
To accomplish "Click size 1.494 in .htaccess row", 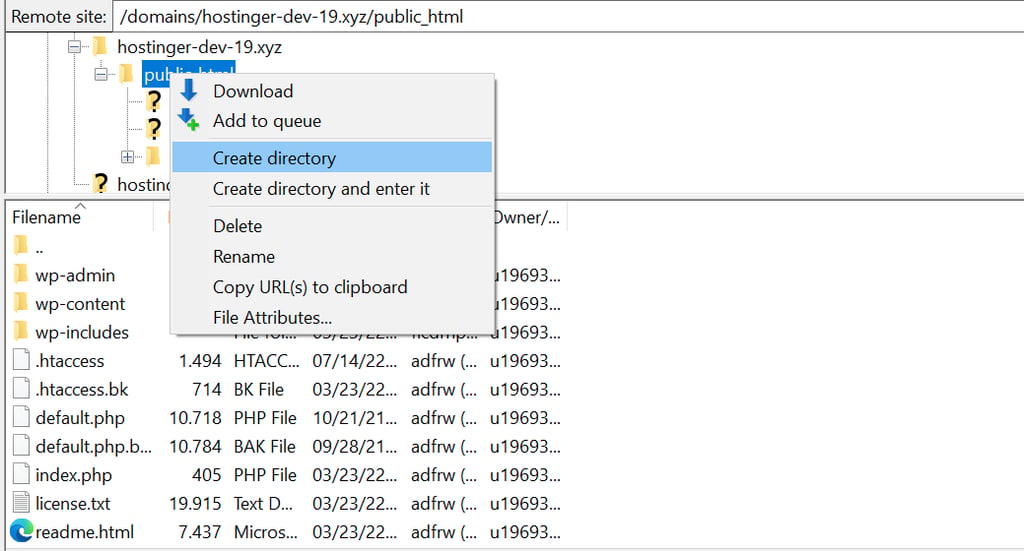I will pyautogui.click(x=200, y=361).
